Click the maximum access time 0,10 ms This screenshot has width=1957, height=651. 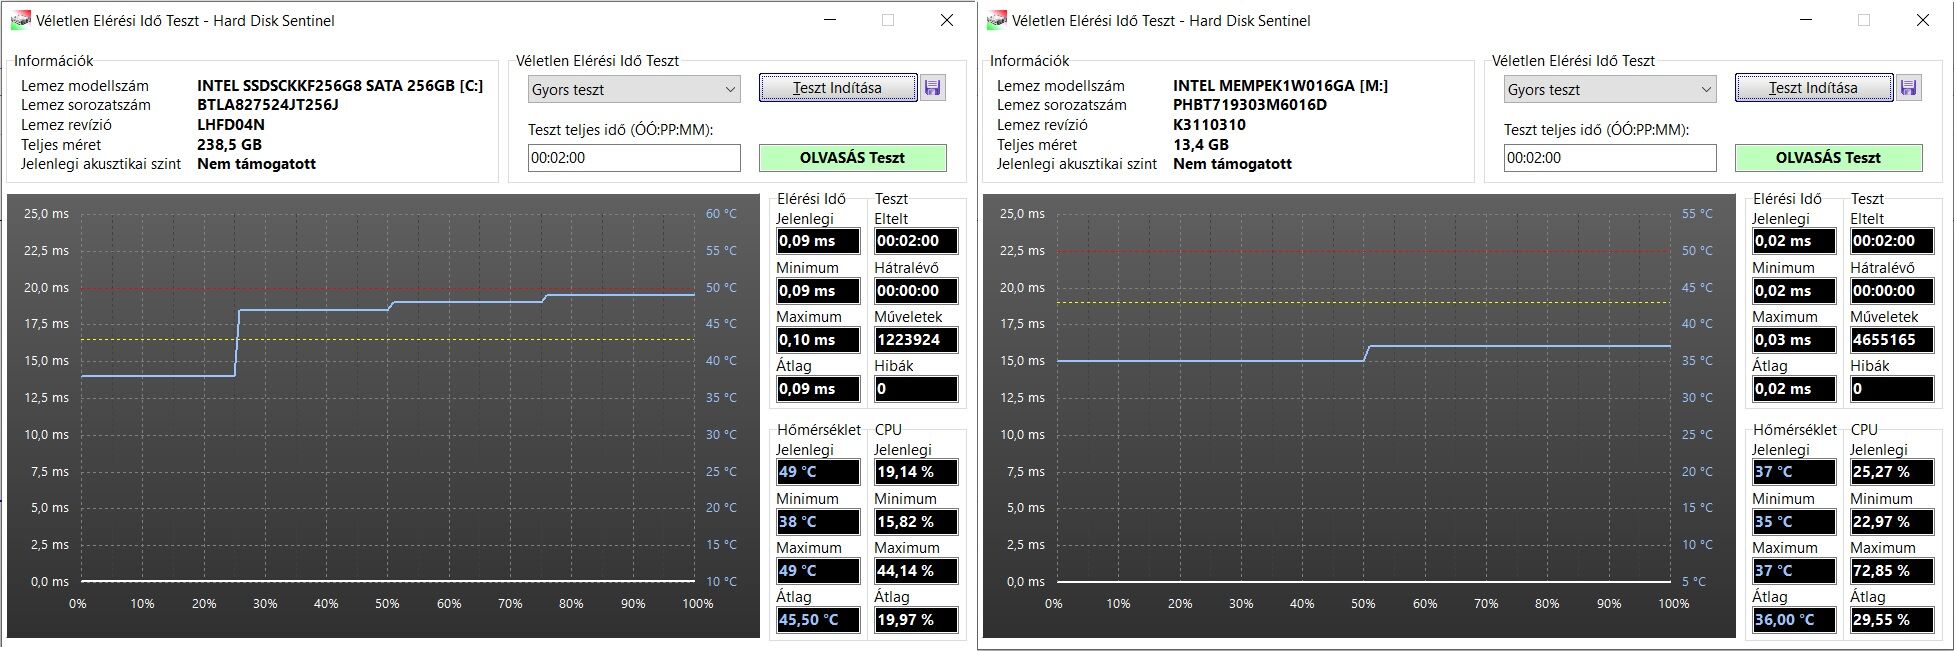coord(818,340)
